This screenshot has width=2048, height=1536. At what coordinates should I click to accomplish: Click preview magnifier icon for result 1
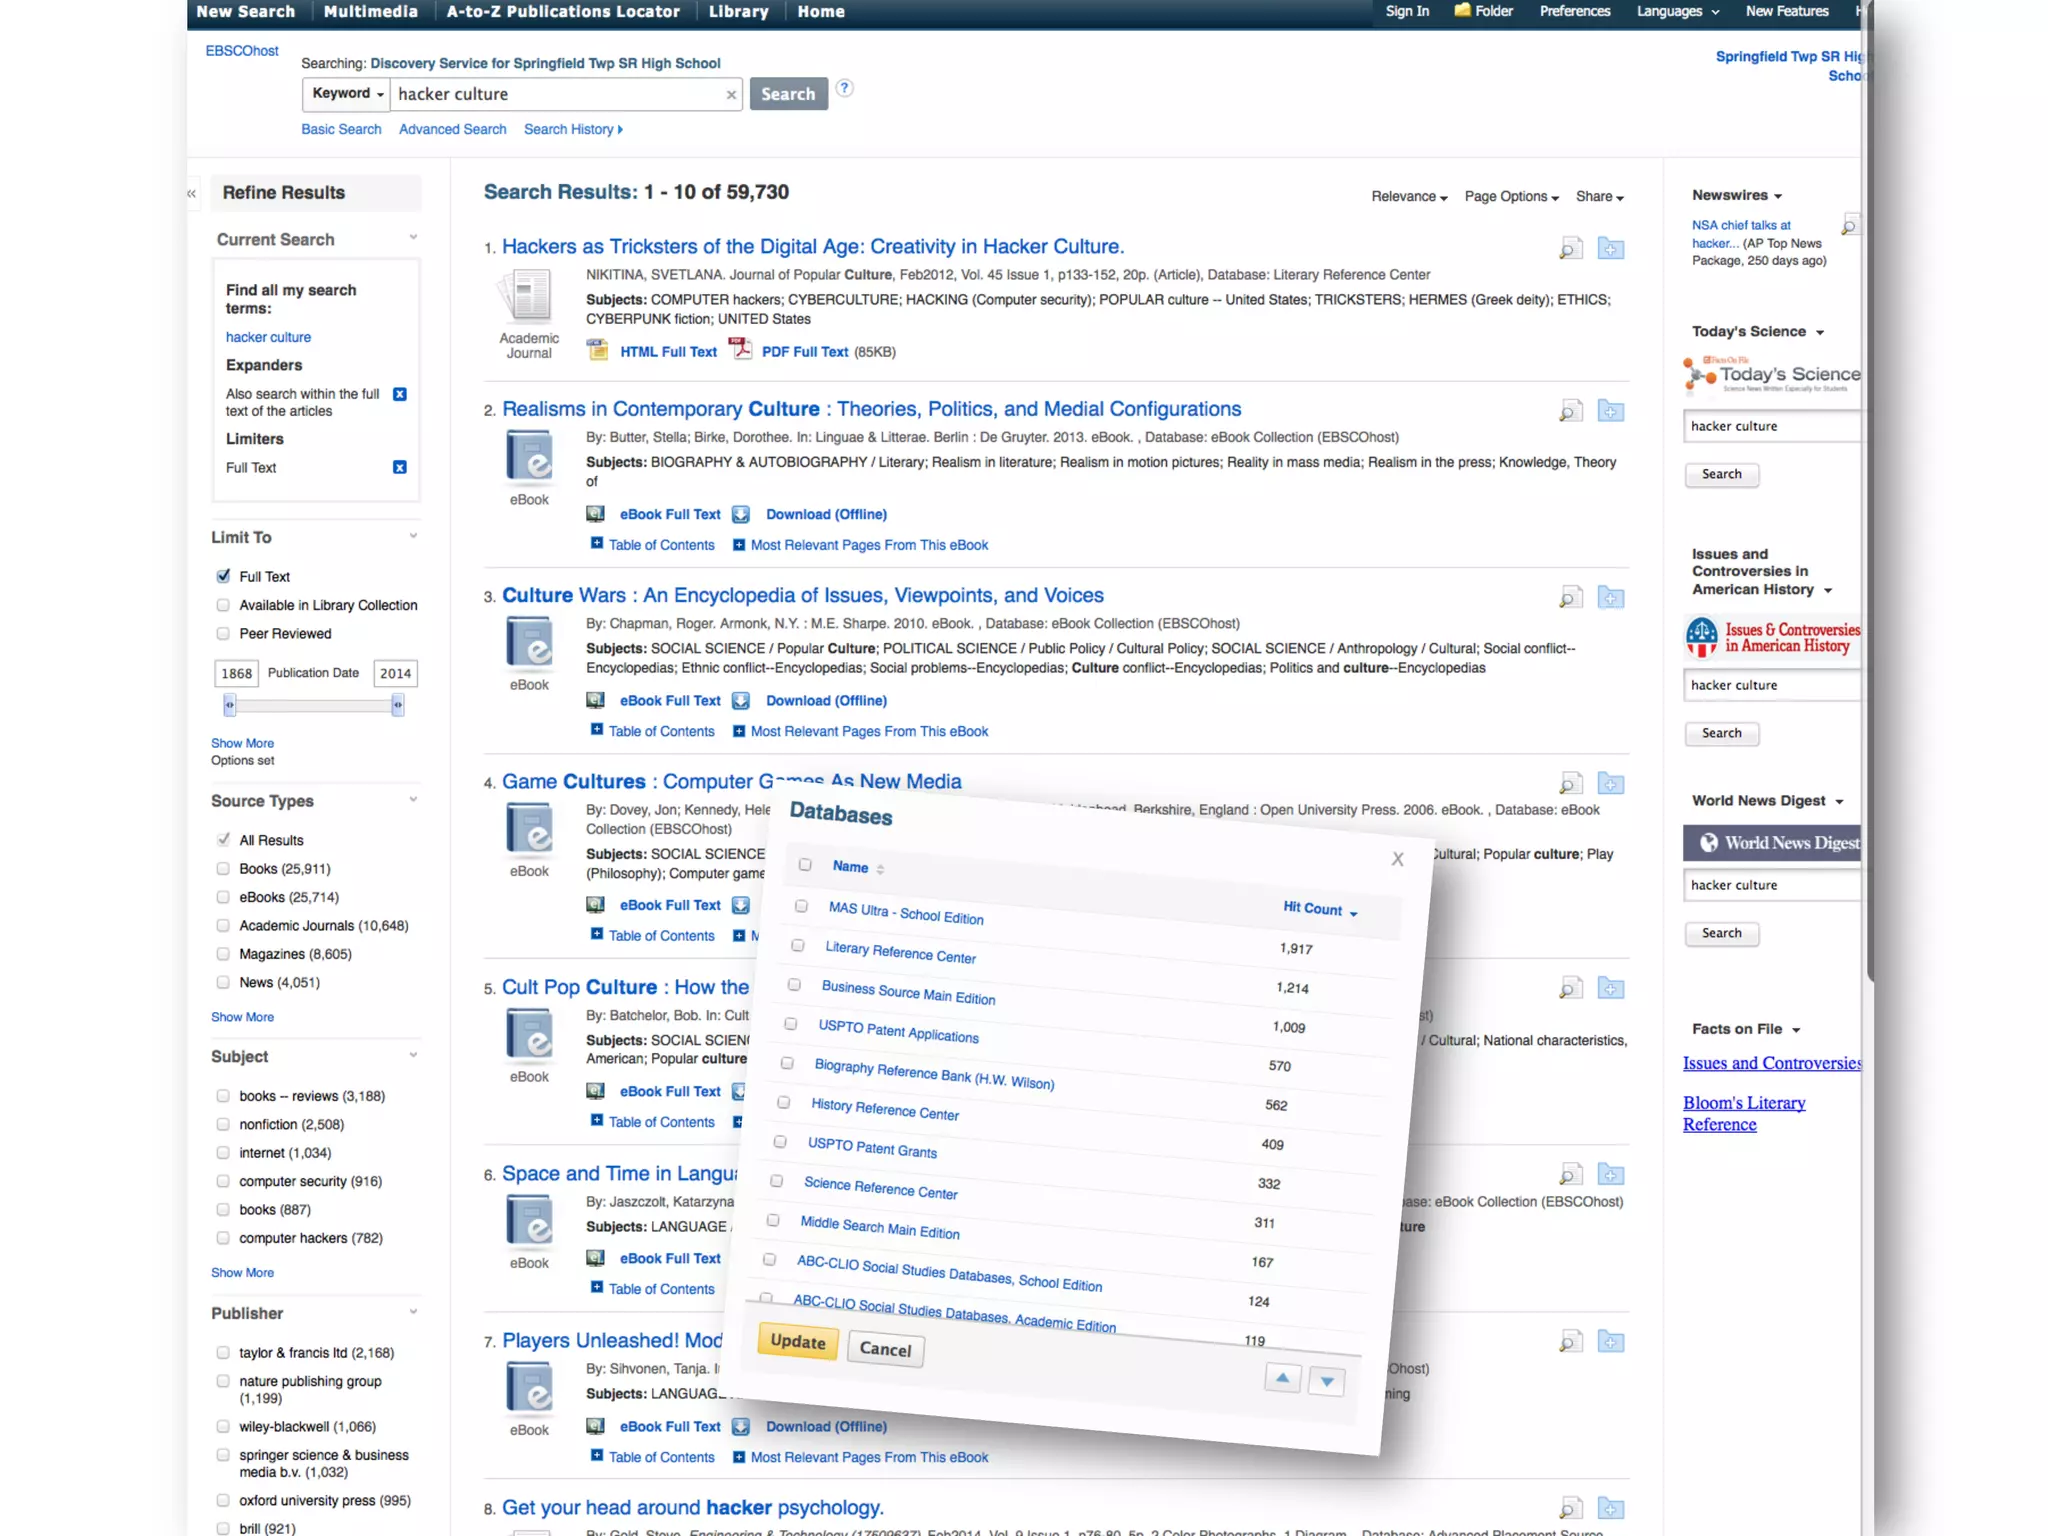[1570, 248]
